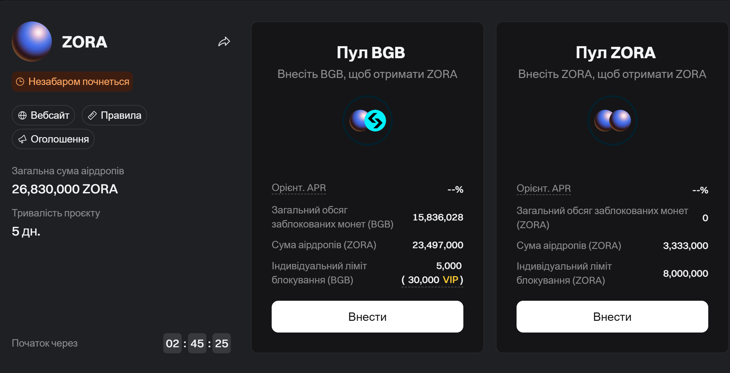Click the ZORA token sphere logo
The height and width of the screenshot is (373, 730).
point(32,41)
